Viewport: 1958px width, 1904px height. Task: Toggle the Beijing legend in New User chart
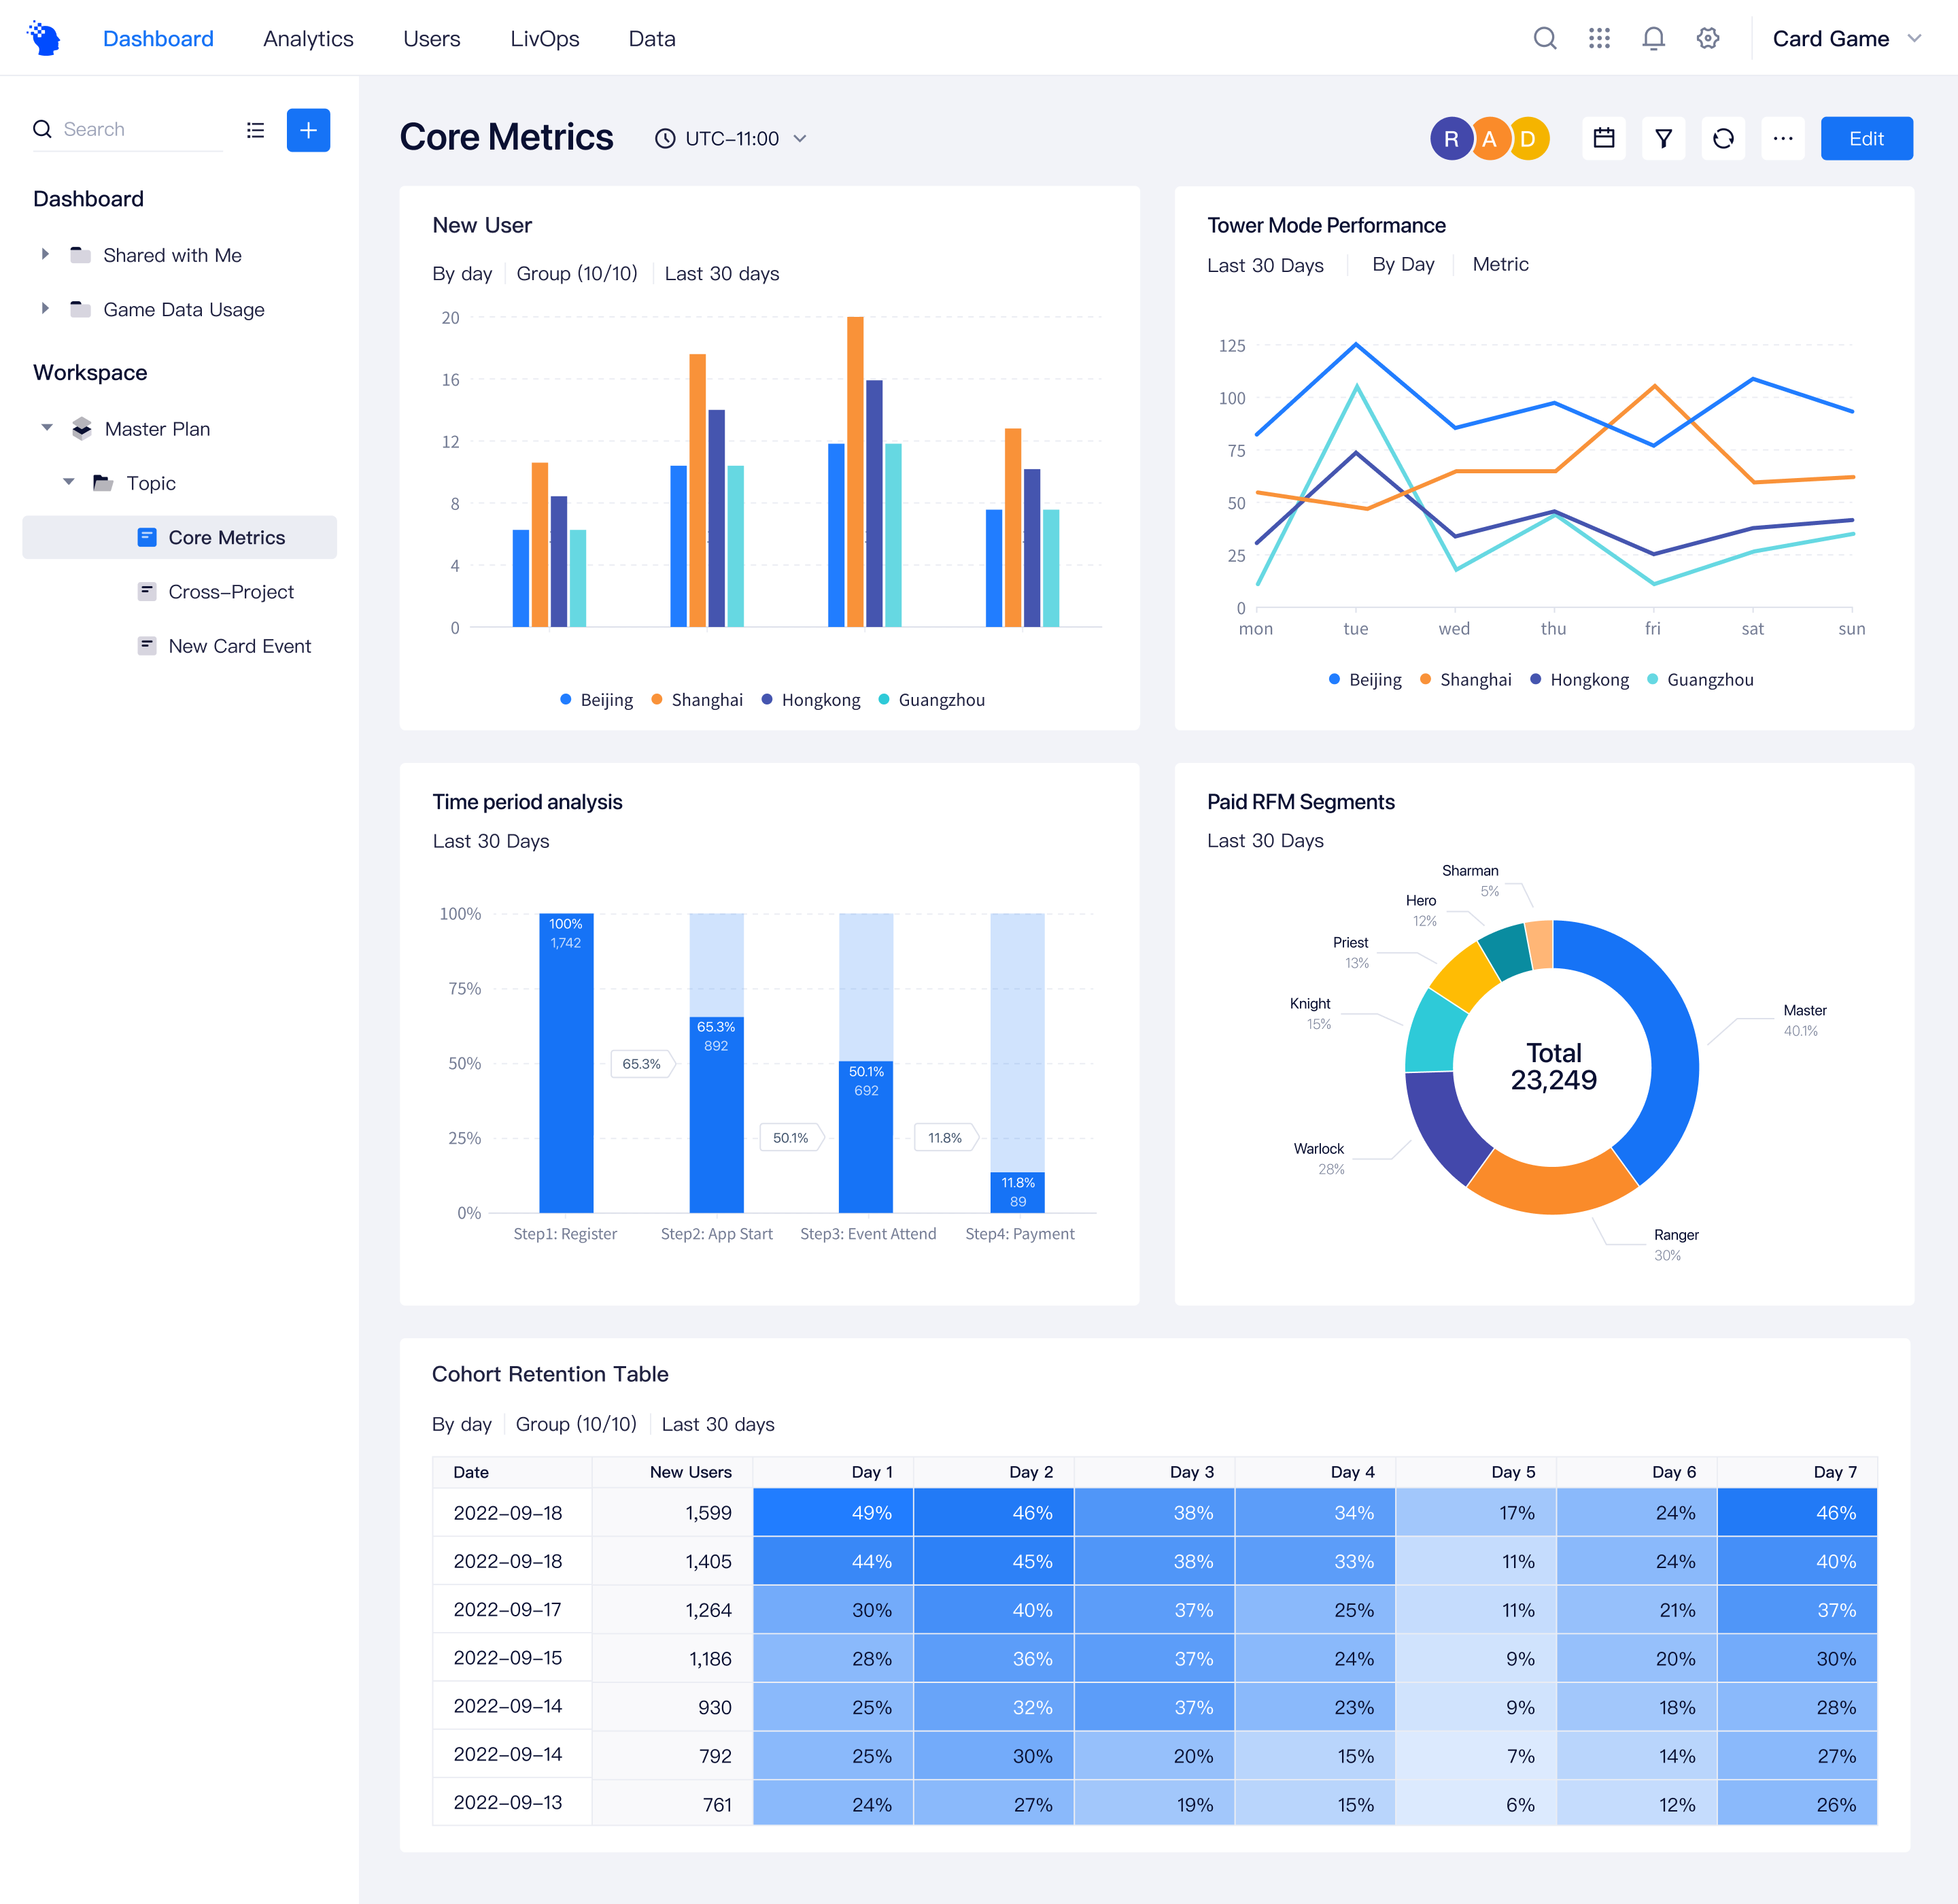(597, 699)
